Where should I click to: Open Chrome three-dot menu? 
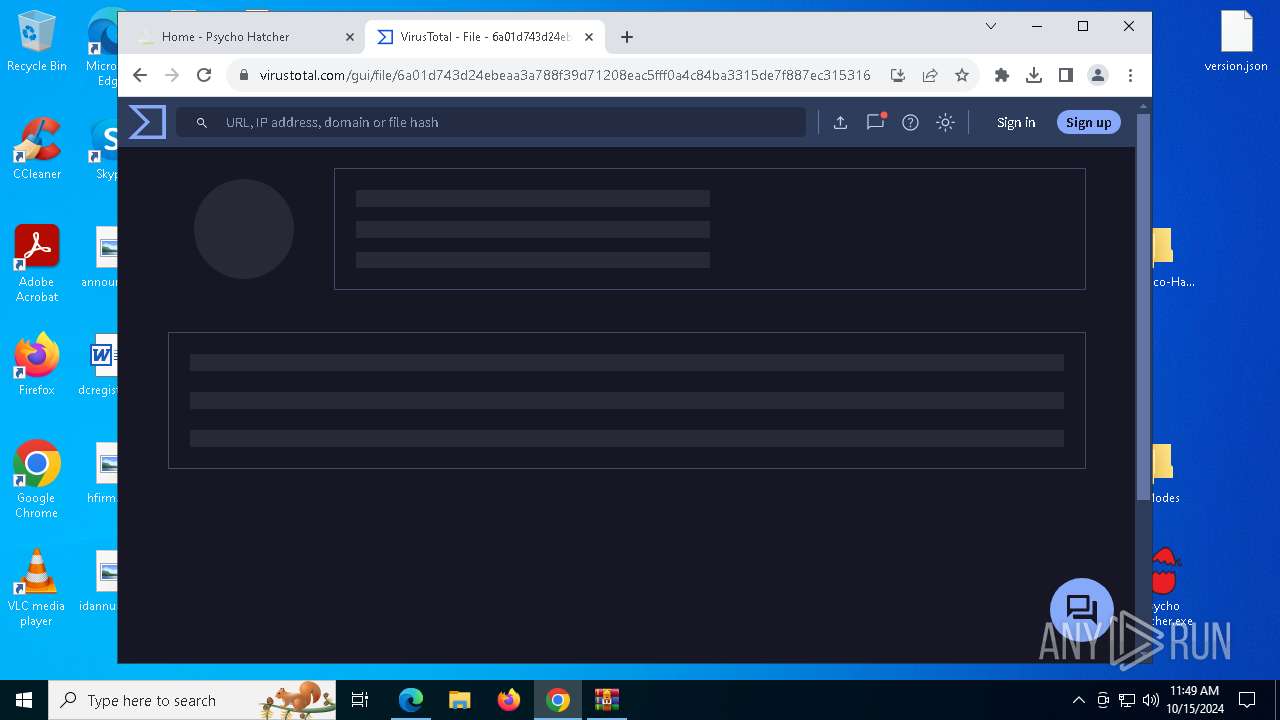(x=1130, y=75)
